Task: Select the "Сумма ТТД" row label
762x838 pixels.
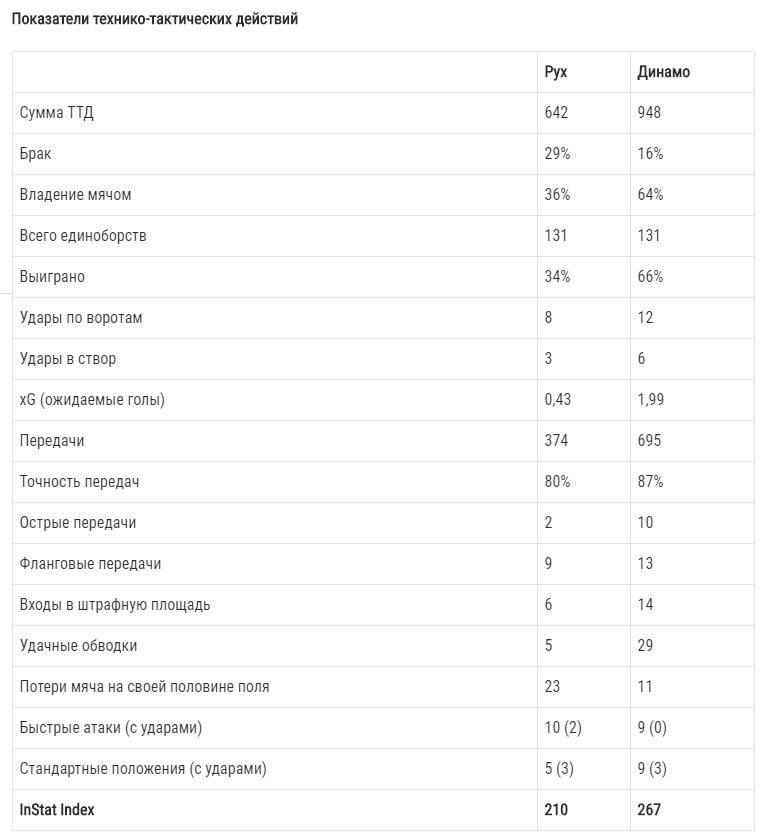Action: pos(57,113)
